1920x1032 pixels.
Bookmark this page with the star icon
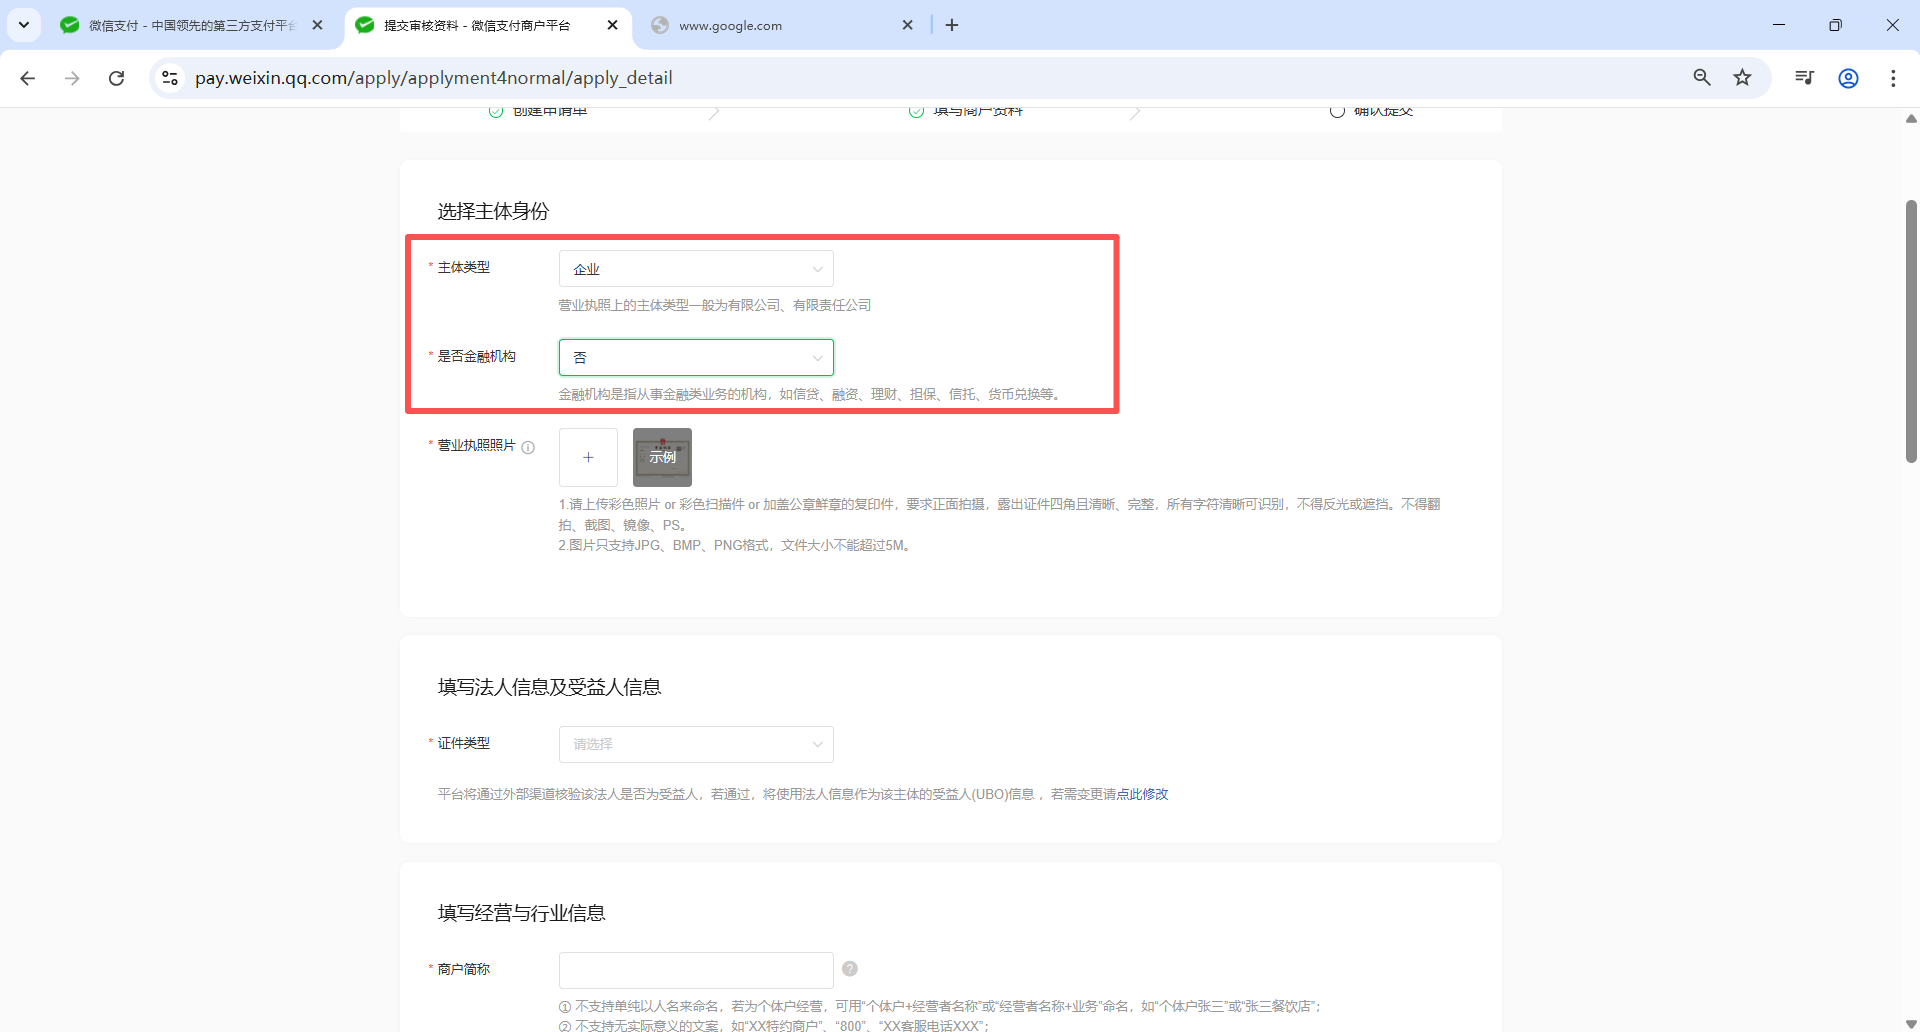pos(1742,78)
